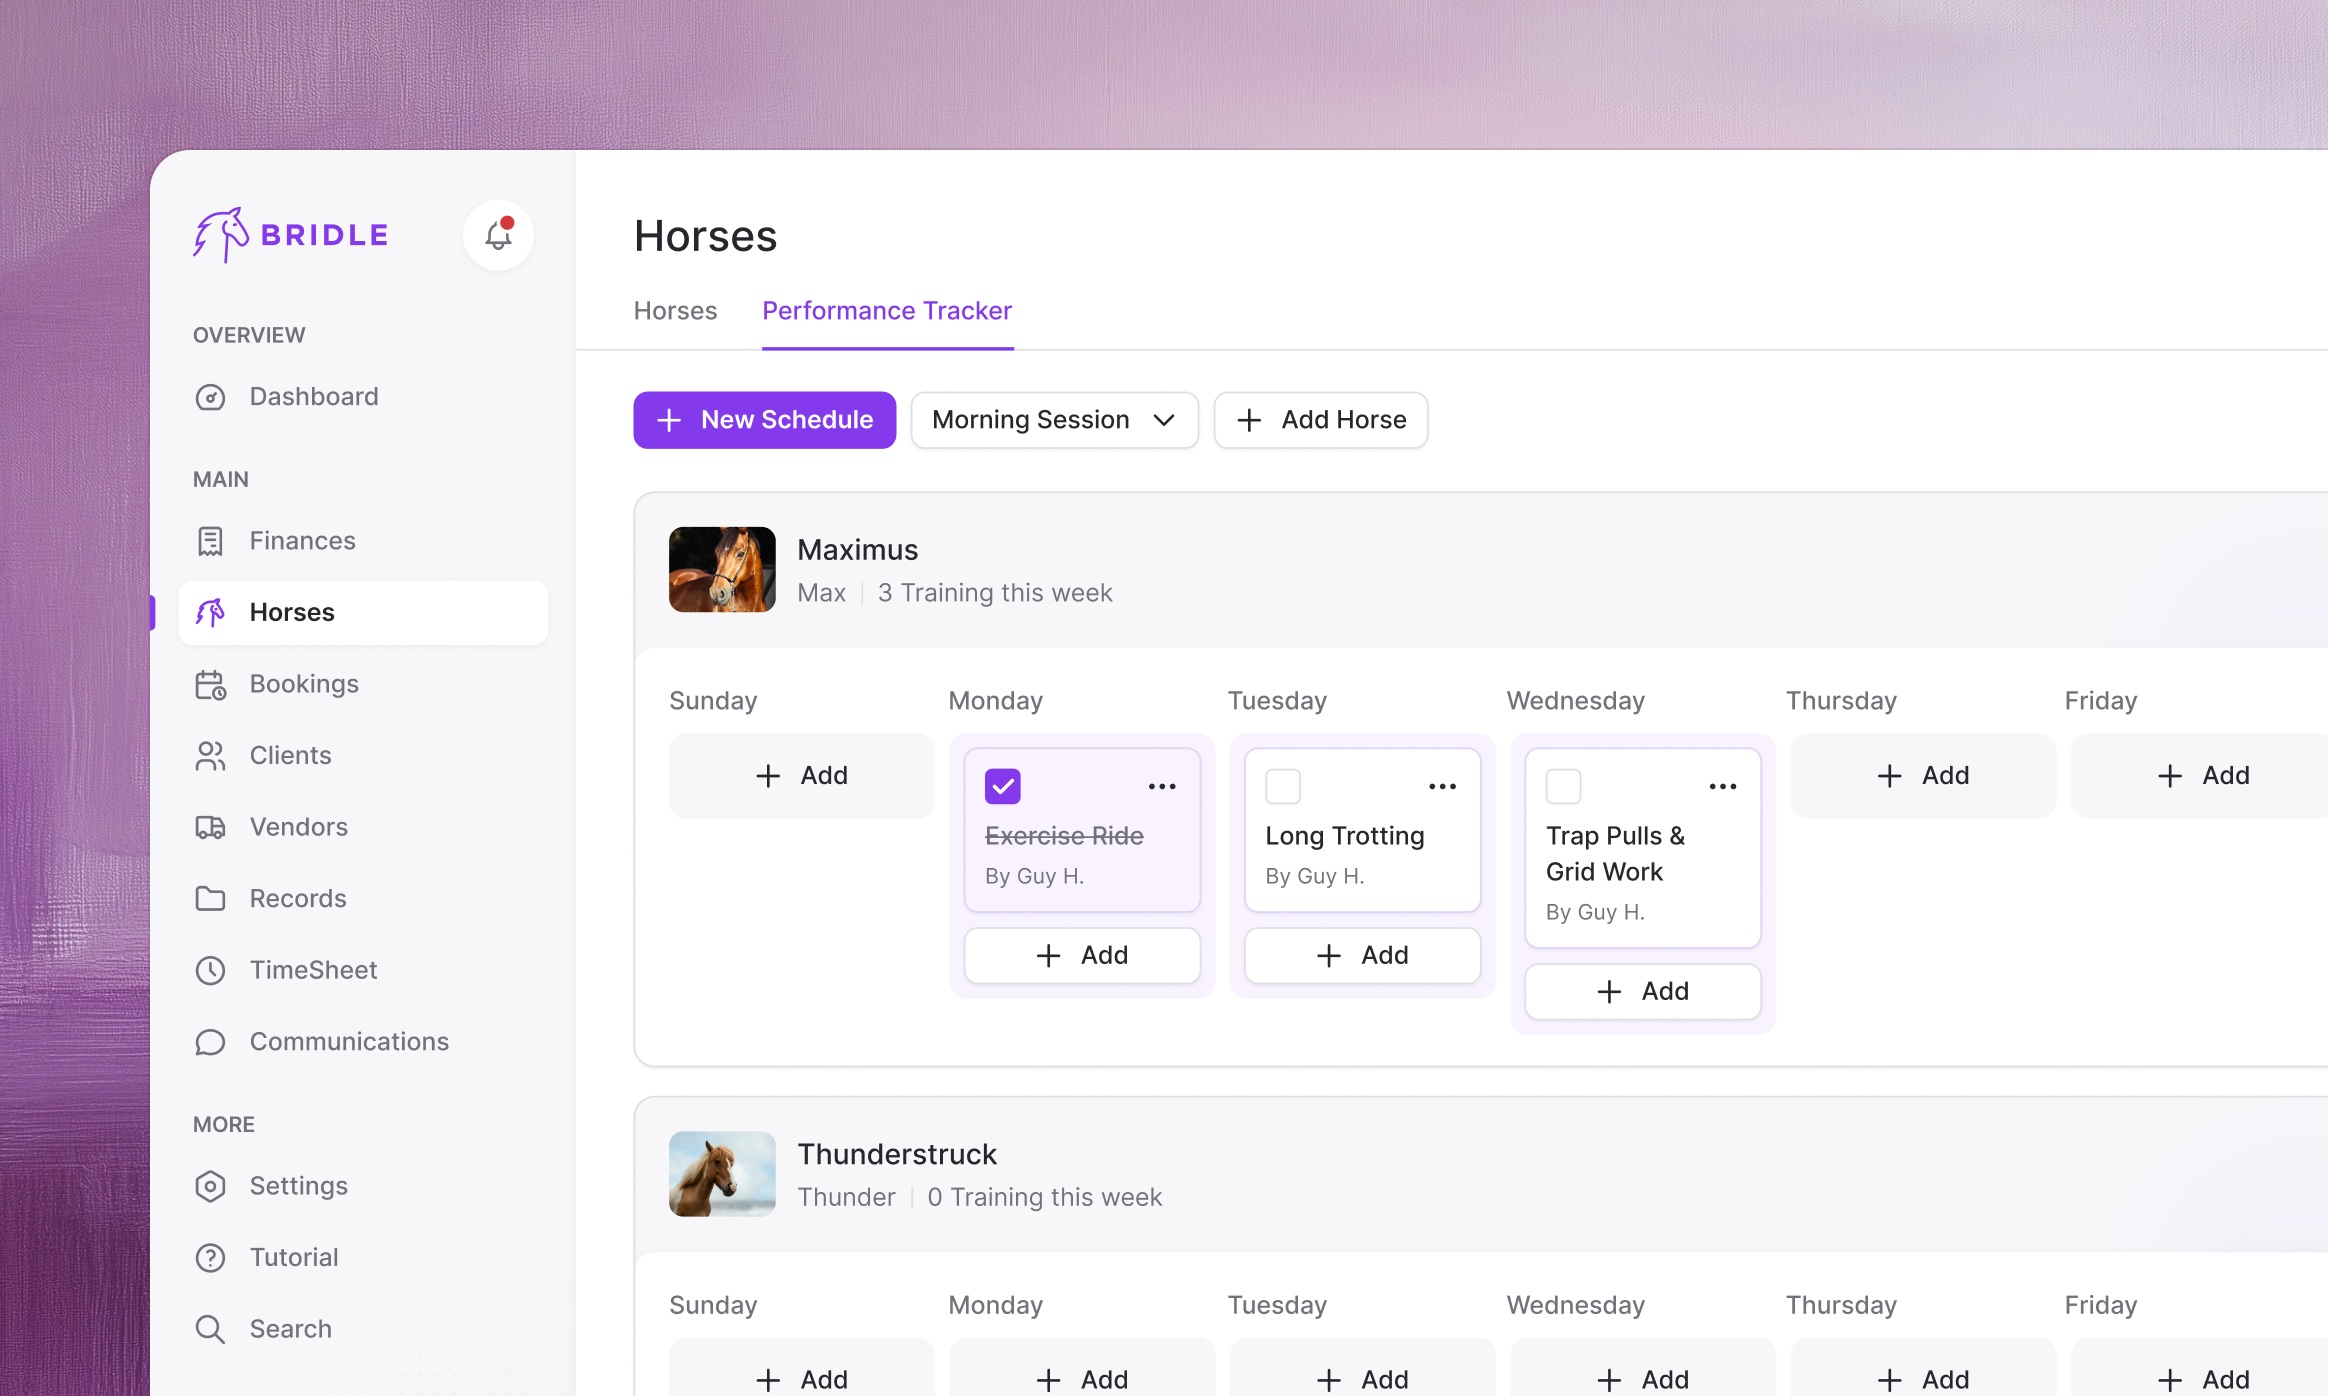Open Long Trotting three-dot options menu
This screenshot has height=1396, width=2328.
(1442, 787)
